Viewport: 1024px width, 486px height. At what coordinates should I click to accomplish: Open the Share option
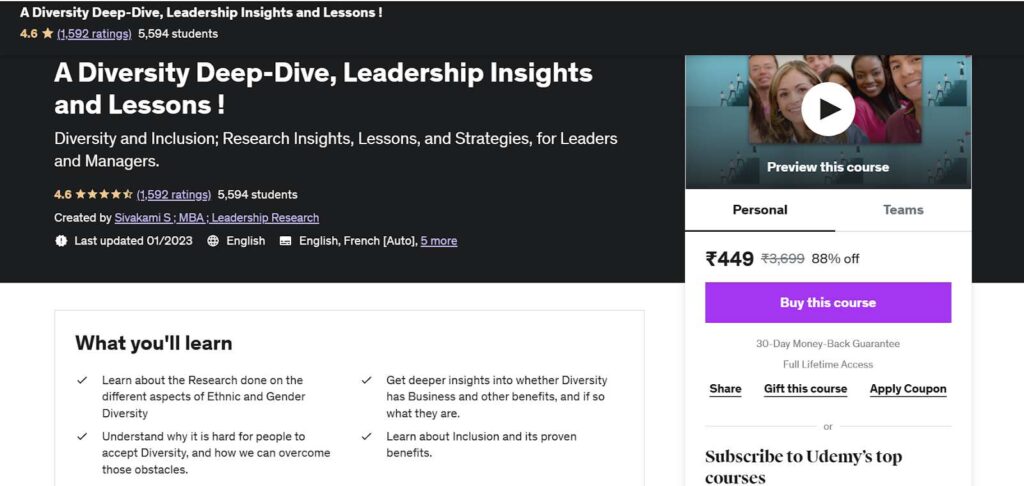(x=726, y=389)
